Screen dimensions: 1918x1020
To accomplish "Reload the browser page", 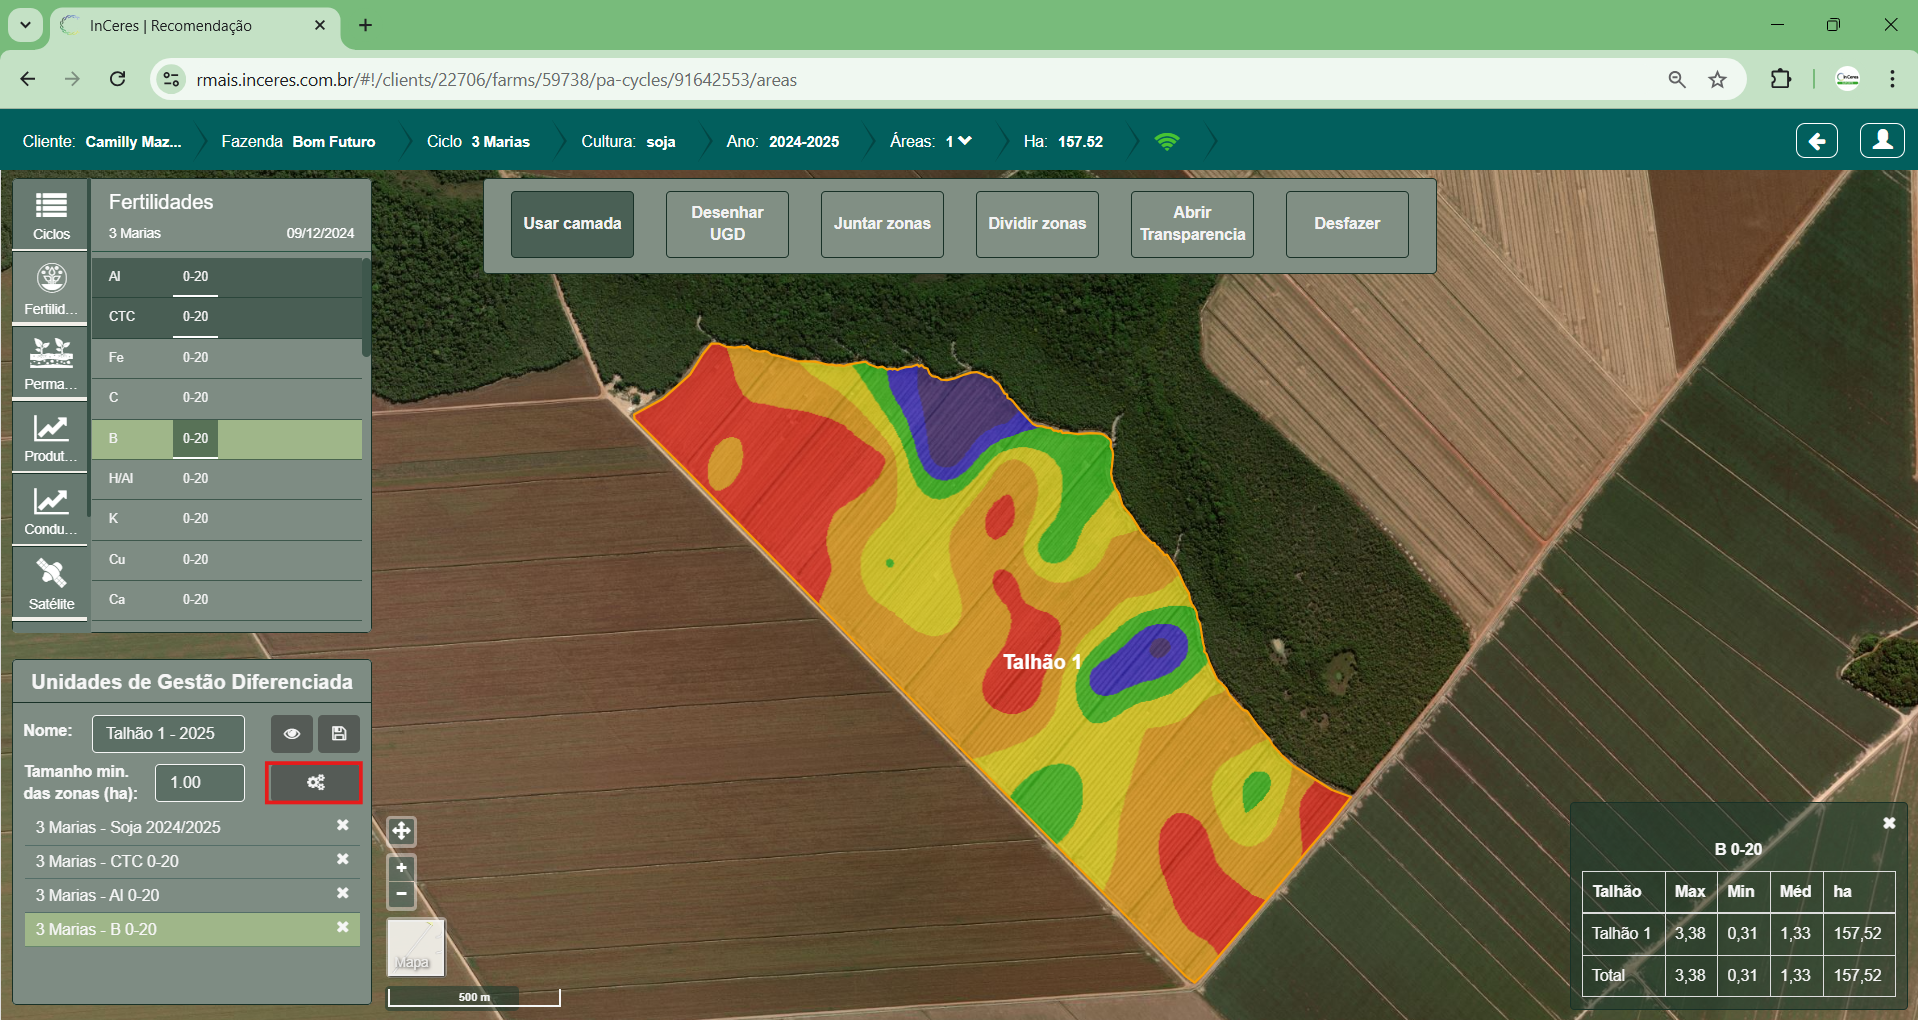I will click(118, 79).
